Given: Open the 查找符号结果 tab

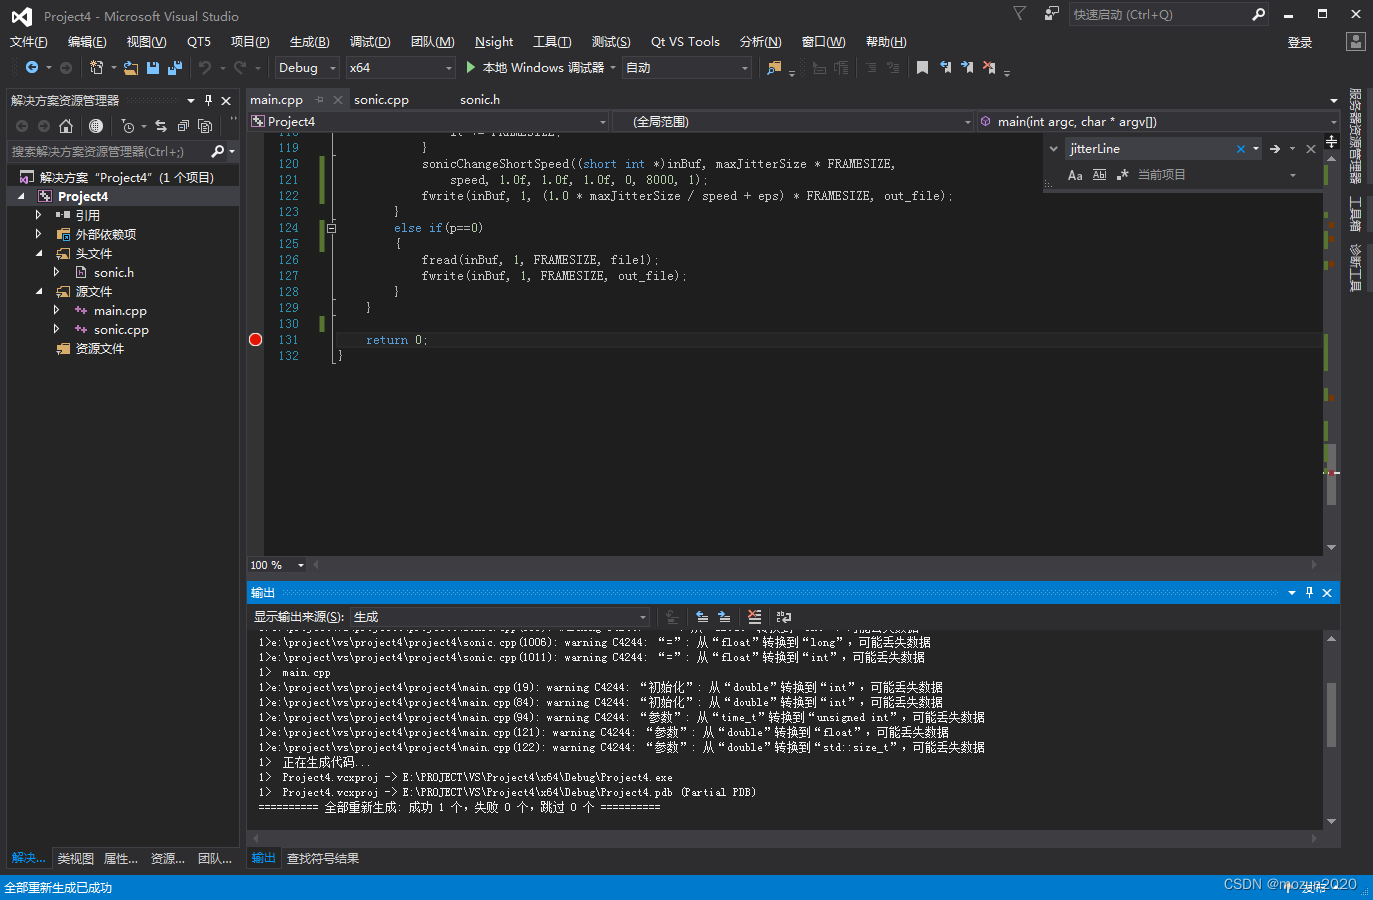Looking at the screenshot, I should tap(323, 858).
